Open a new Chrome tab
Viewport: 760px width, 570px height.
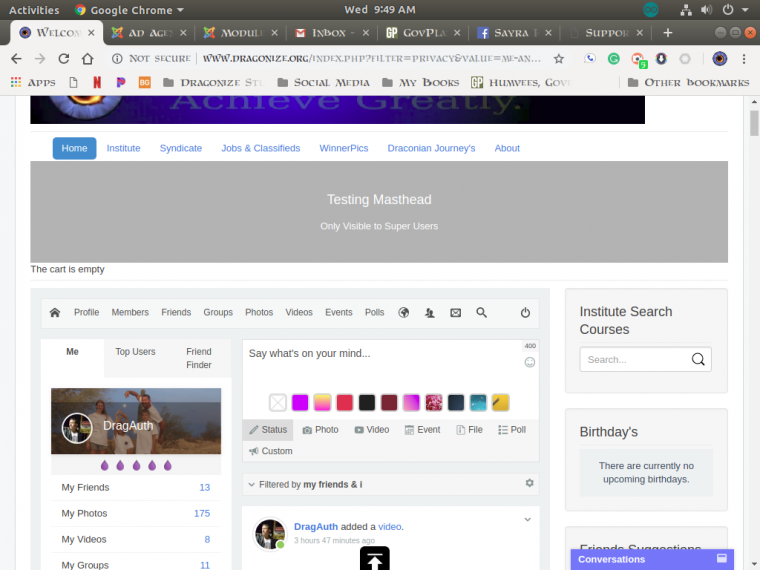(x=668, y=32)
